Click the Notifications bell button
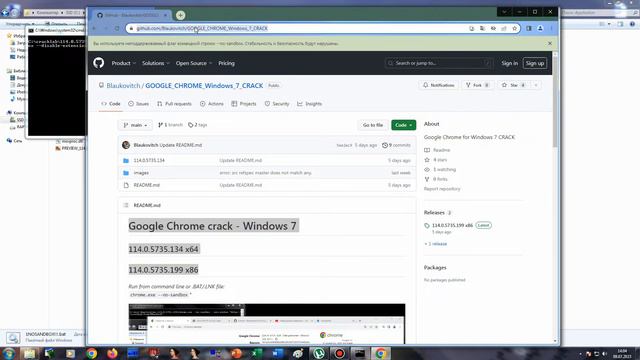 (x=438, y=85)
